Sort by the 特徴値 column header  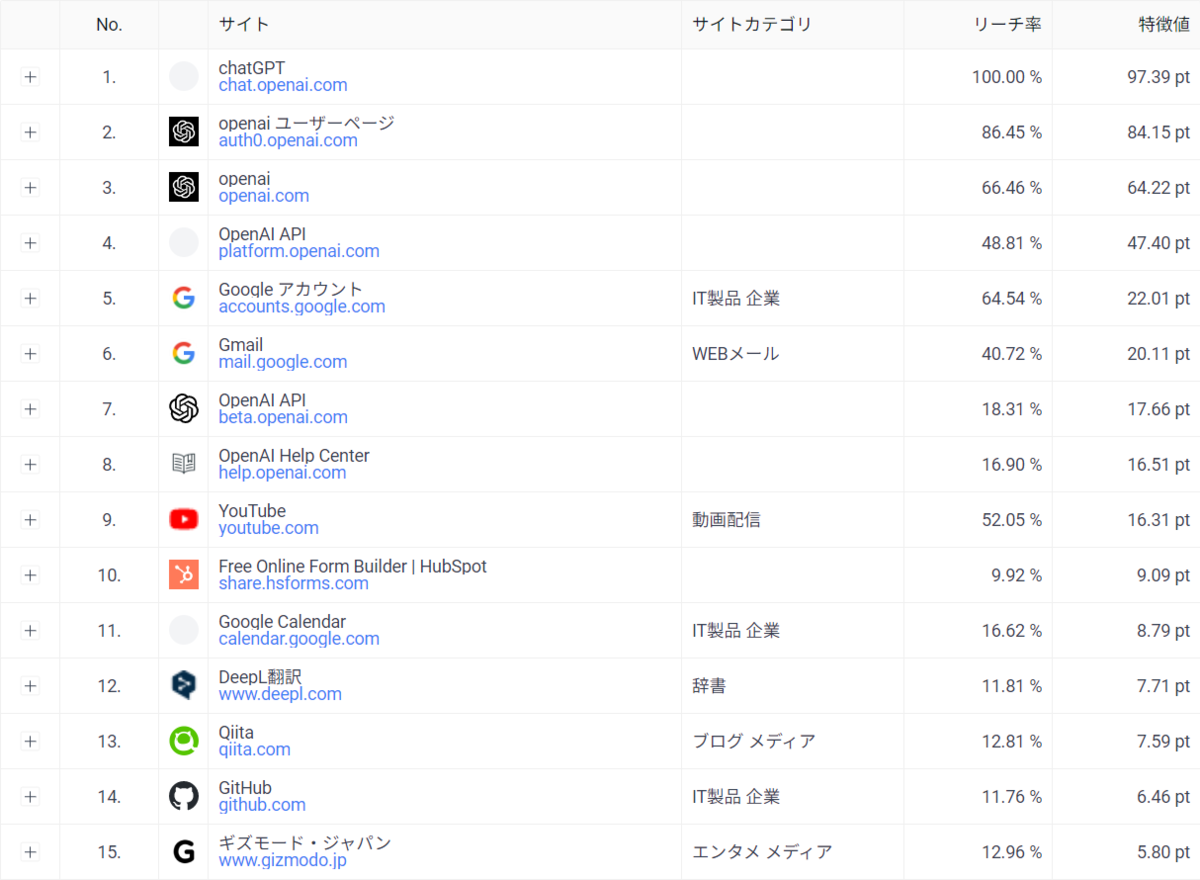pos(1164,24)
